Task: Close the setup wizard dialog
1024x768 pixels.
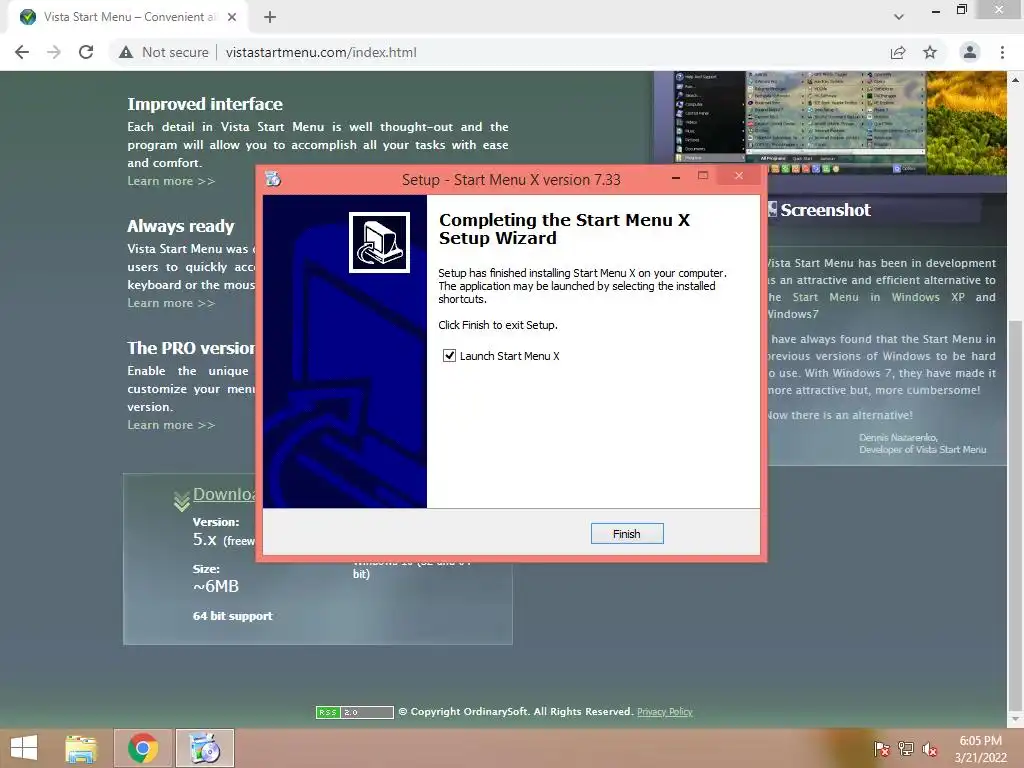Action: tap(739, 175)
